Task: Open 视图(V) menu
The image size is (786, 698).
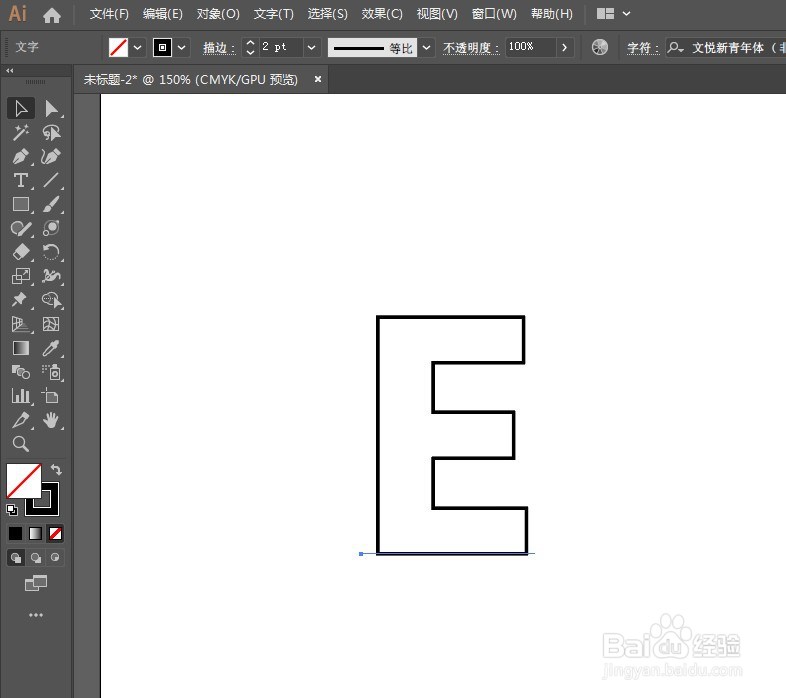Action: 437,14
